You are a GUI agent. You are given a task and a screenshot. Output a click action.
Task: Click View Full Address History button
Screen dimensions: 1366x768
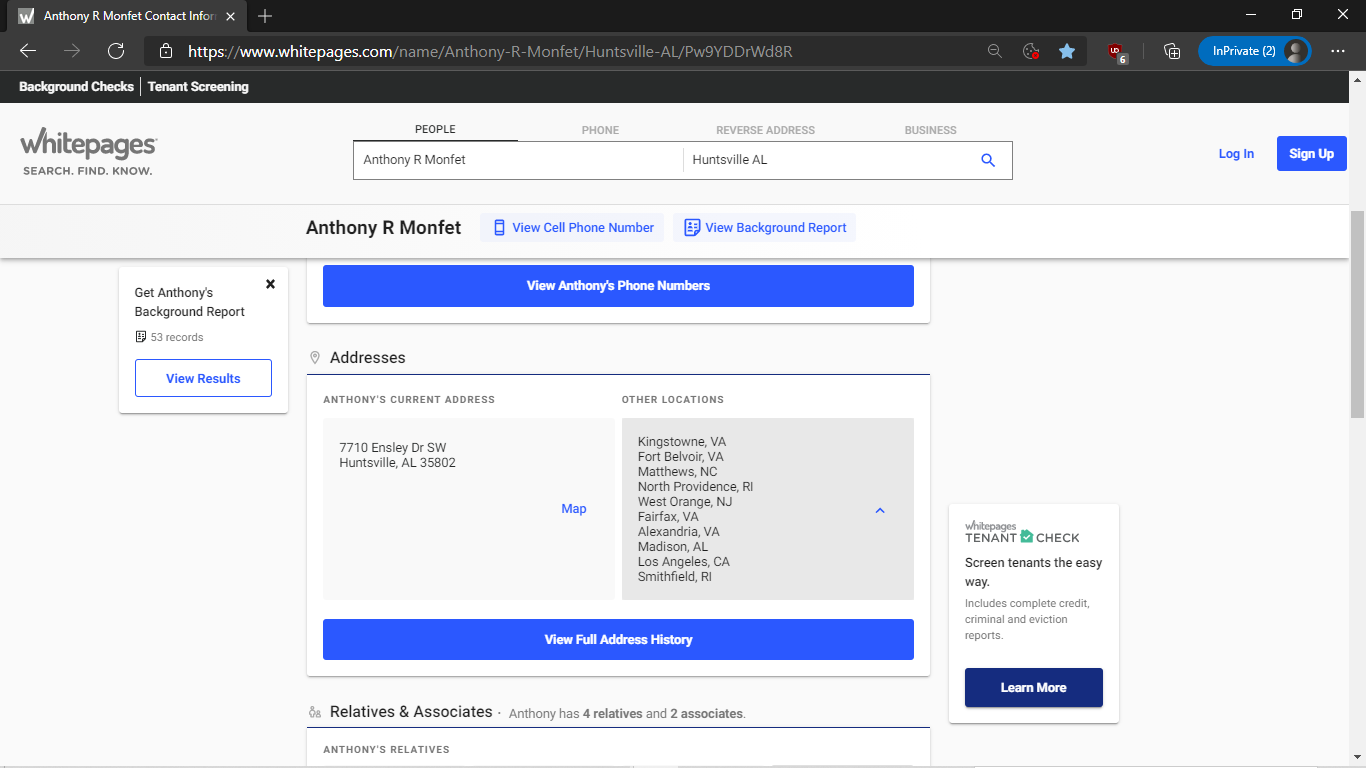618,640
